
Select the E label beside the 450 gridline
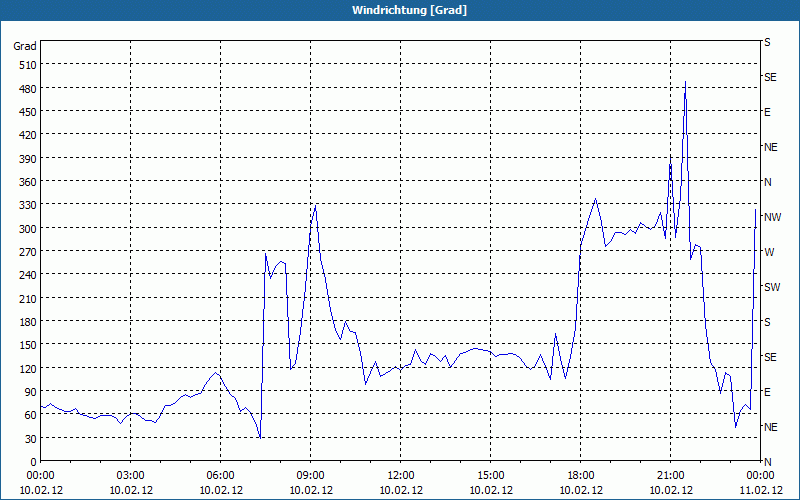coord(767,112)
